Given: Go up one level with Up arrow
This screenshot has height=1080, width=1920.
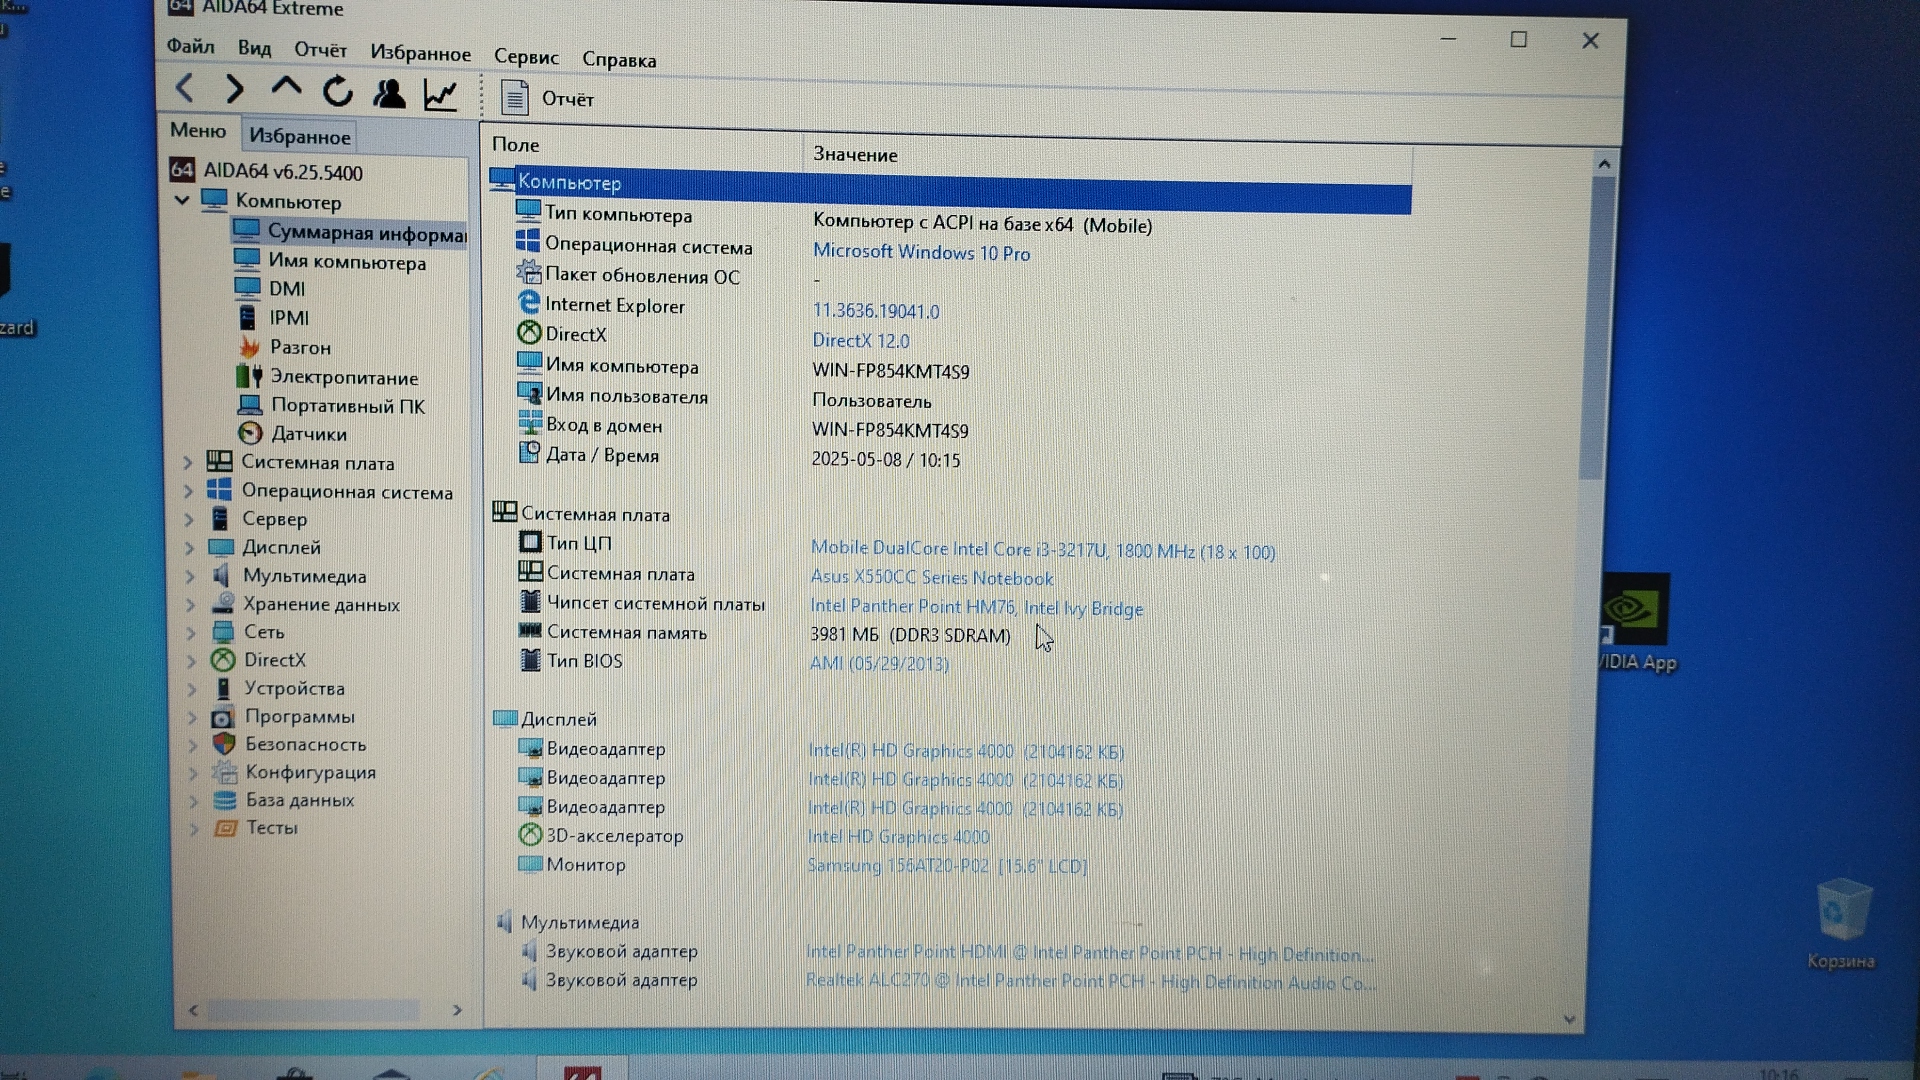Looking at the screenshot, I should click(x=286, y=89).
